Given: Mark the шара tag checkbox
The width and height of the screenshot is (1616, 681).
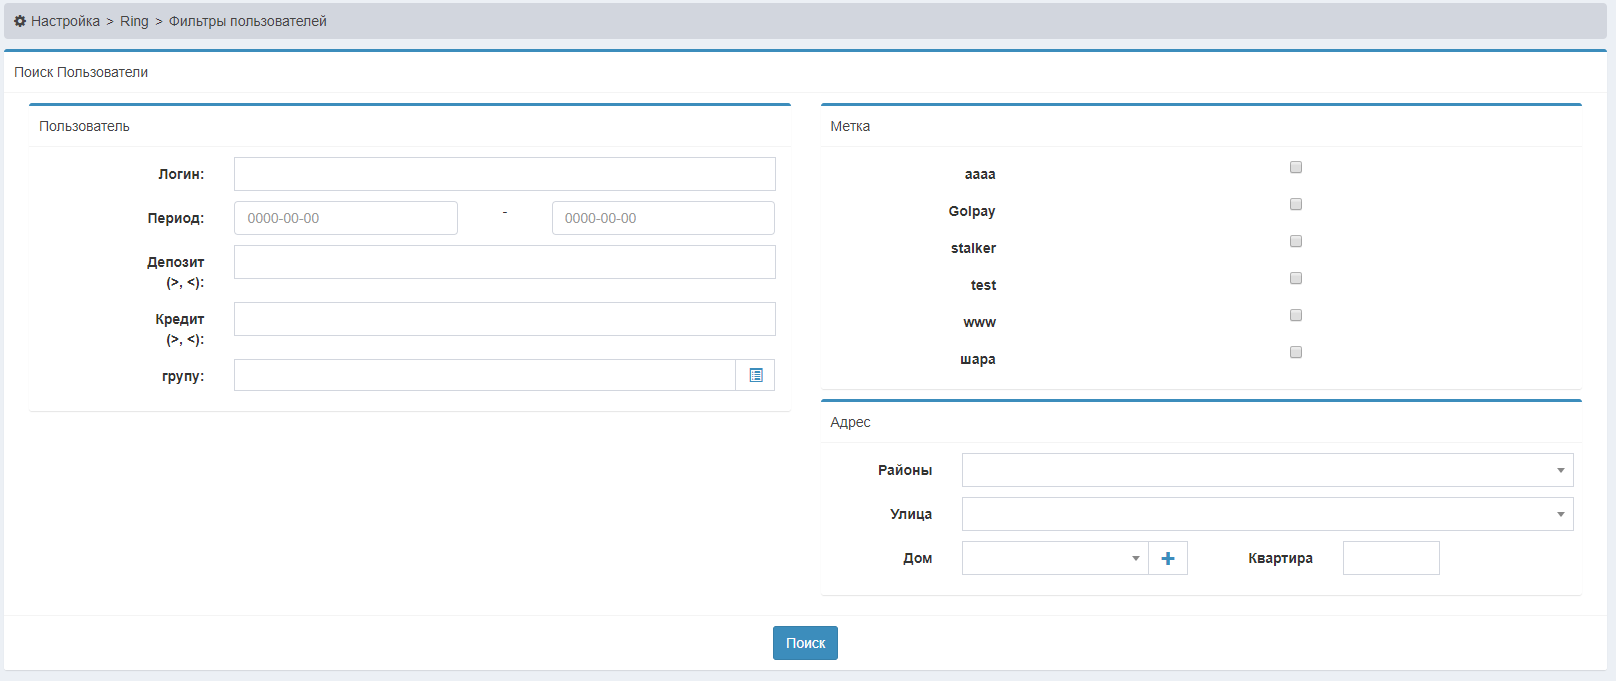Looking at the screenshot, I should coord(1296,352).
